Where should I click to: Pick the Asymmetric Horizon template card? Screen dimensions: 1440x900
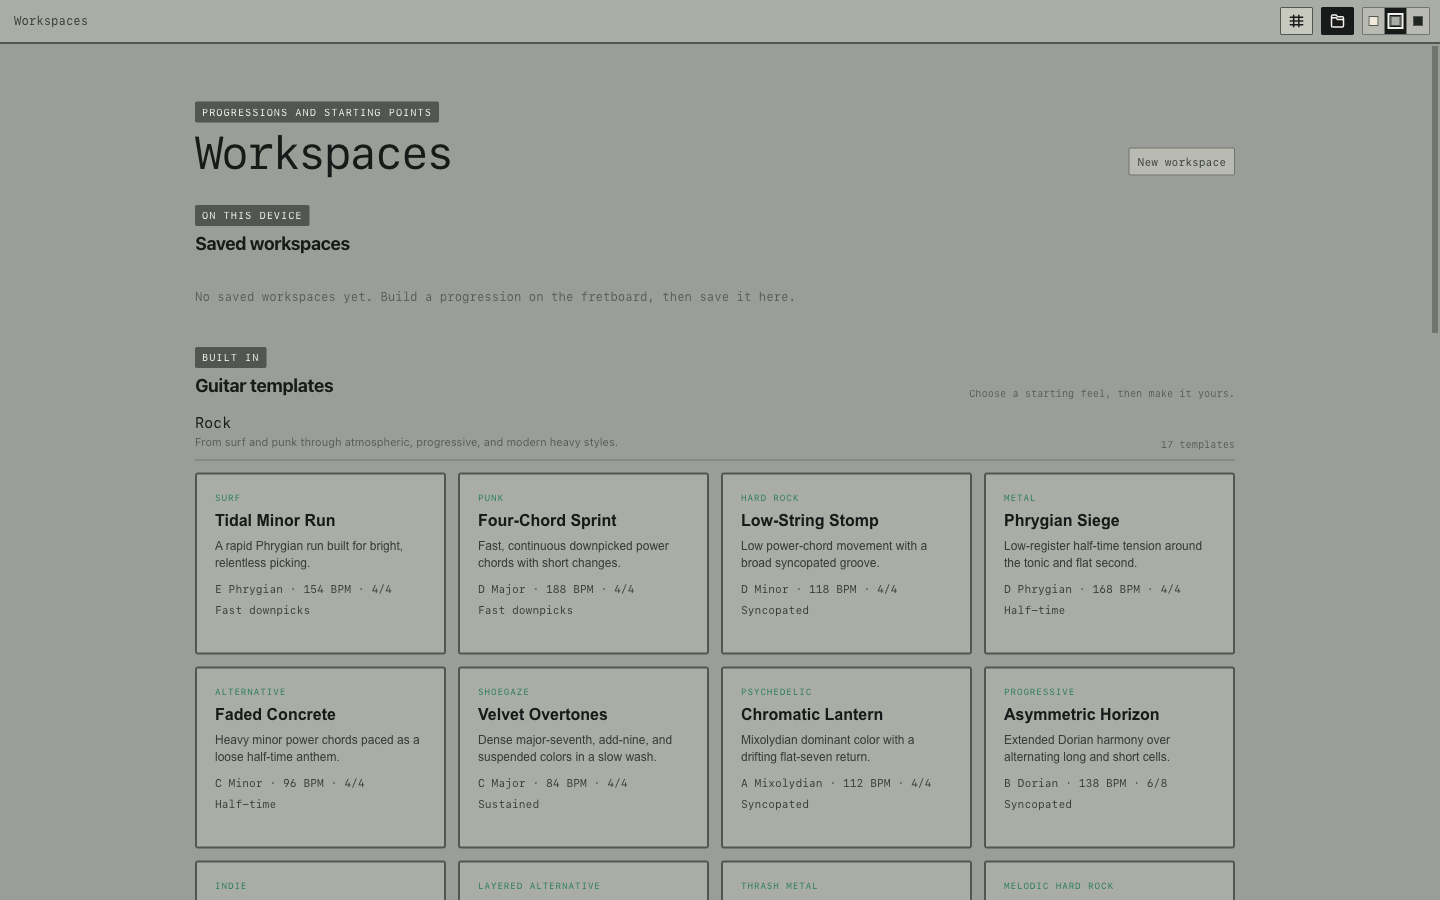1109,758
